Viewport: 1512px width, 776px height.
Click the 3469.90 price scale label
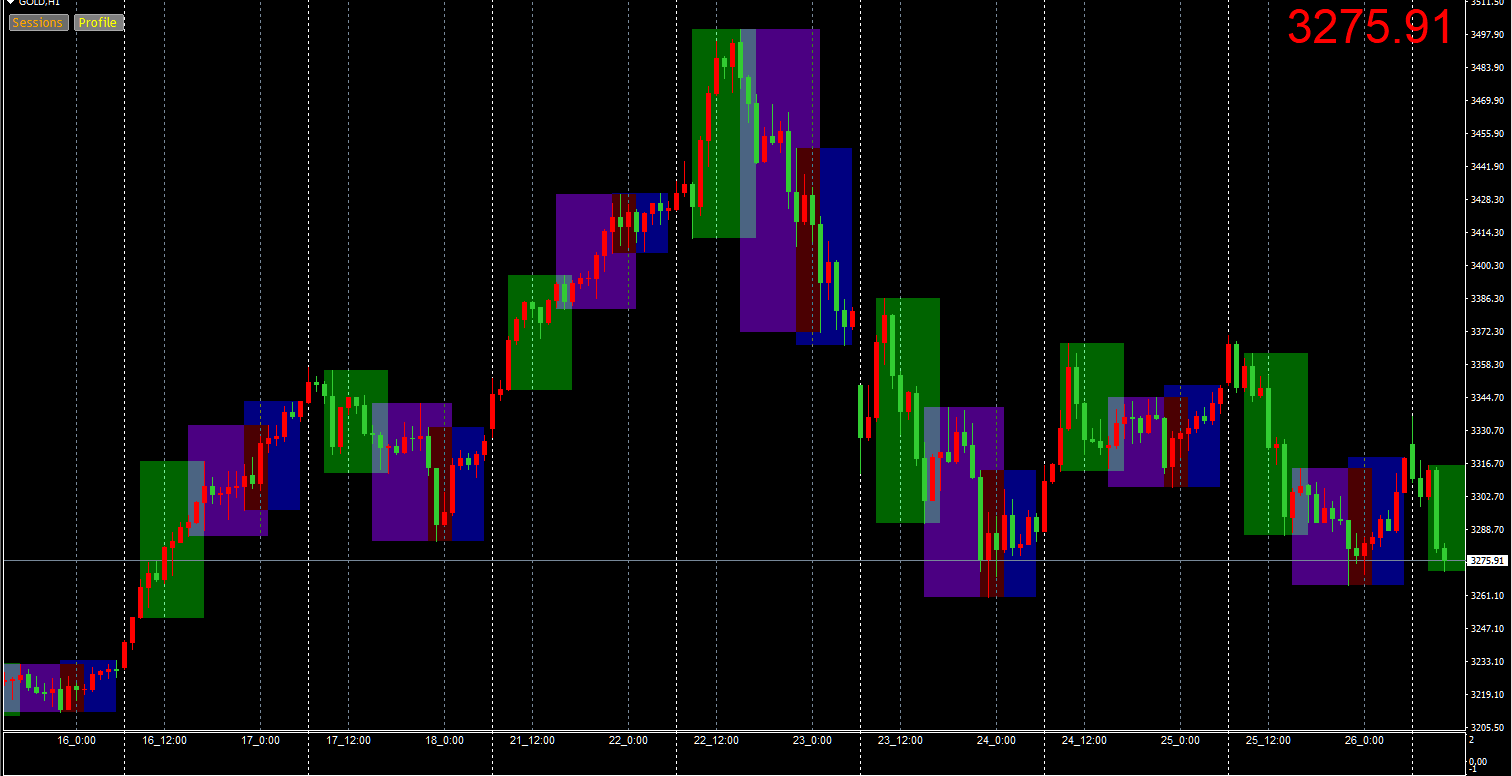(1489, 101)
